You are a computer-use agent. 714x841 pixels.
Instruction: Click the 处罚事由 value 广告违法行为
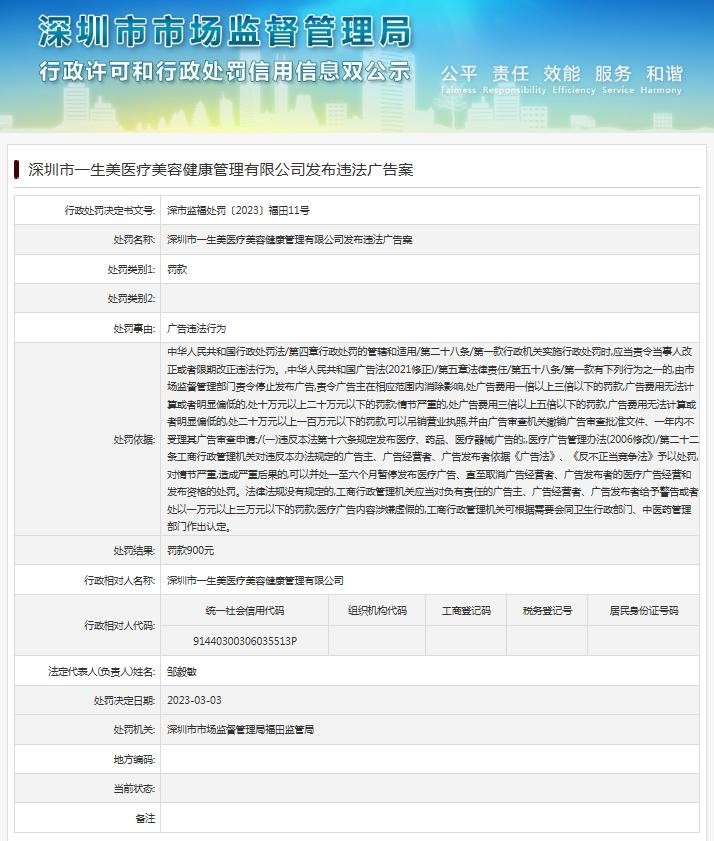click(x=196, y=328)
